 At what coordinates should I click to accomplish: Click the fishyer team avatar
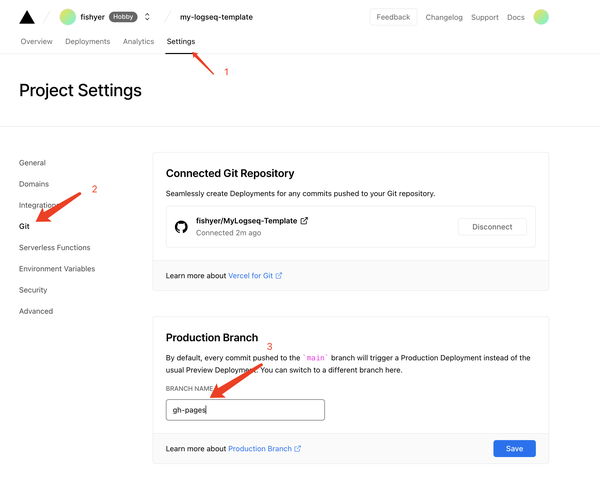coord(68,17)
